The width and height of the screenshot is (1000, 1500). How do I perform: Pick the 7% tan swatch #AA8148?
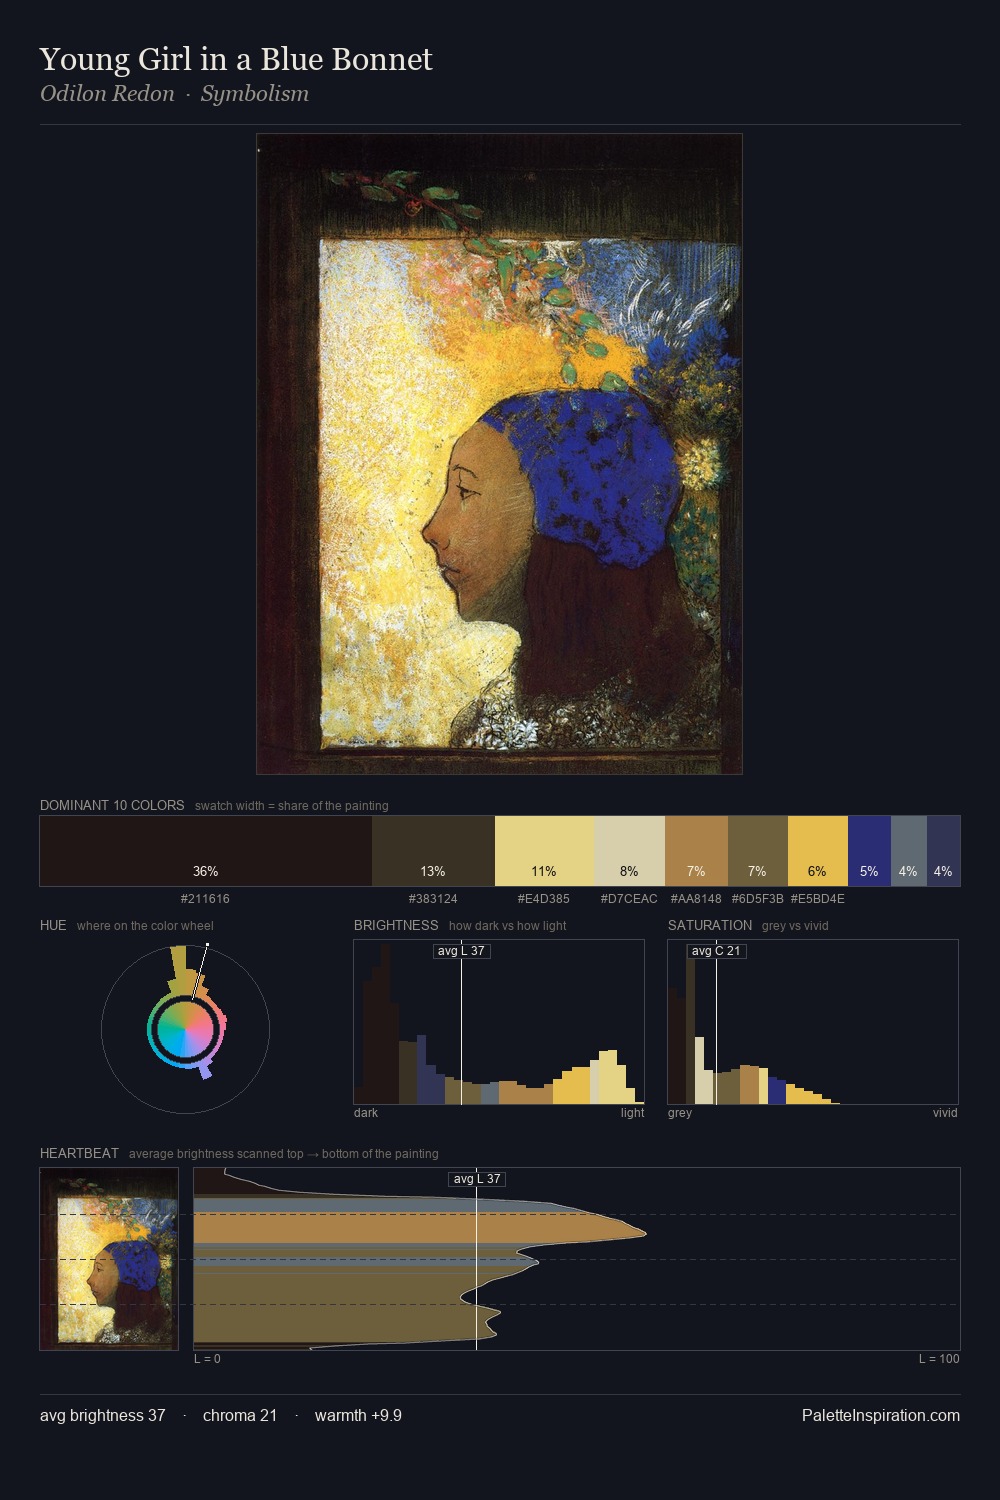point(696,851)
